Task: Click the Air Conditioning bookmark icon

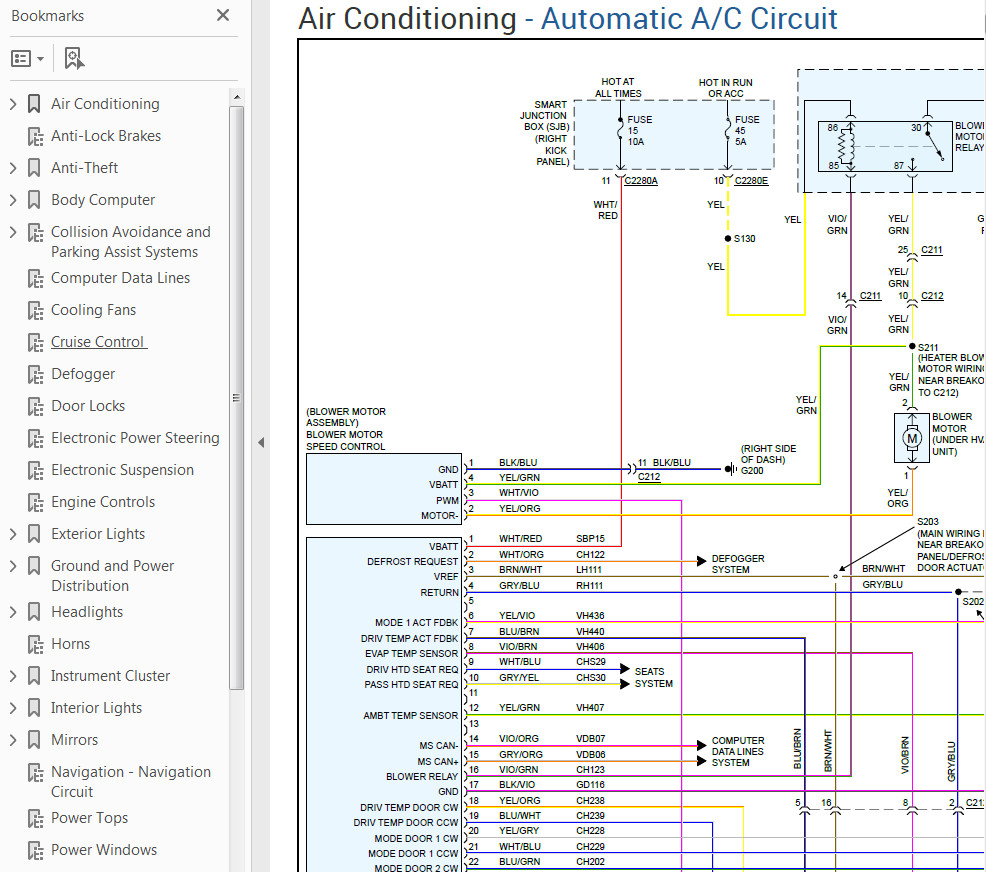Action: (35, 104)
